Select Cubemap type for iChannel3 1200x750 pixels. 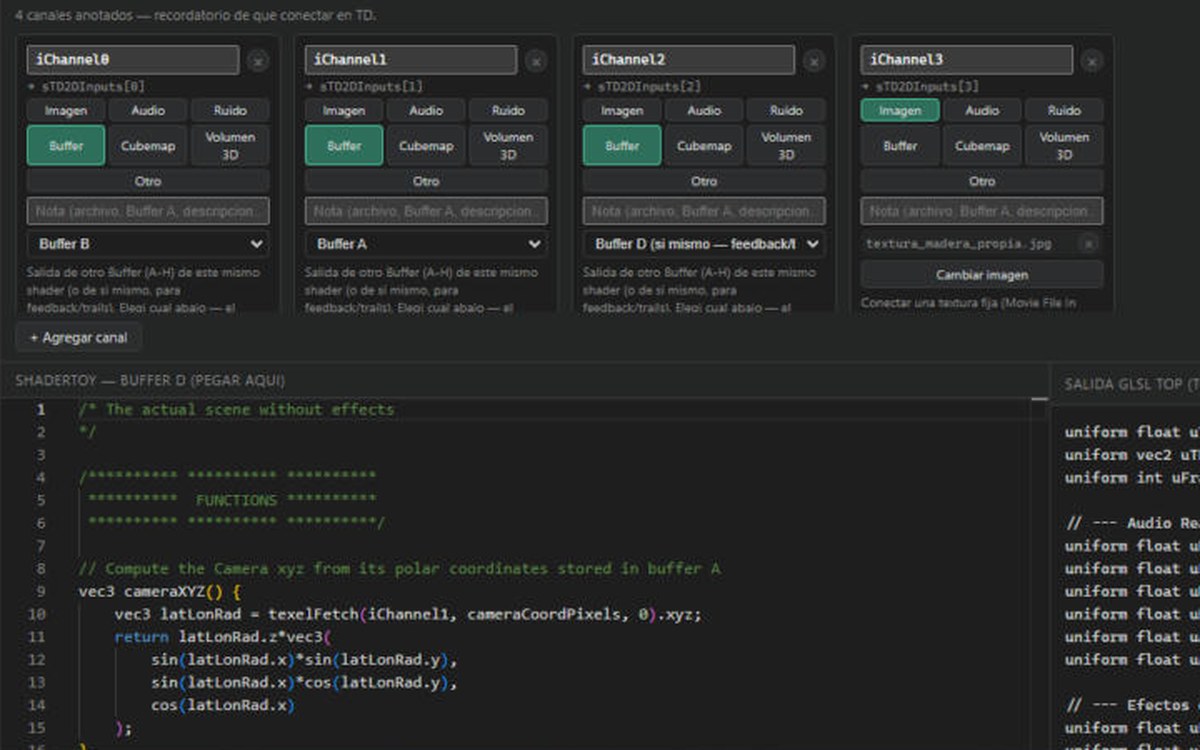pos(982,145)
